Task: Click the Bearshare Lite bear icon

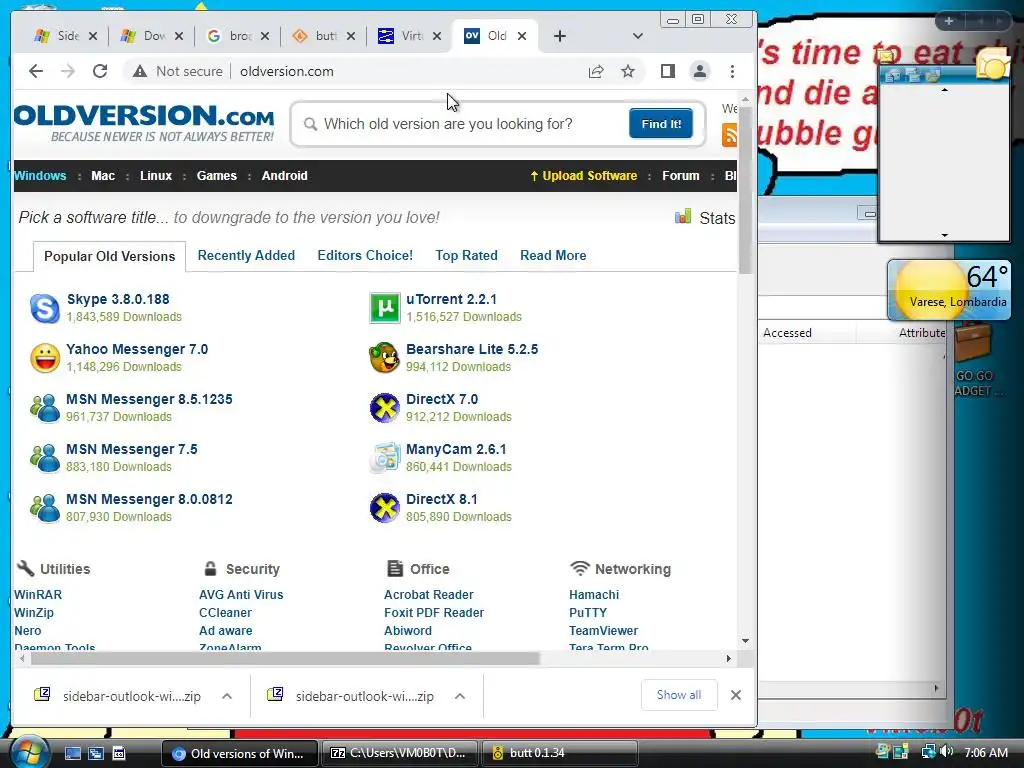Action: (x=385, y=358)
